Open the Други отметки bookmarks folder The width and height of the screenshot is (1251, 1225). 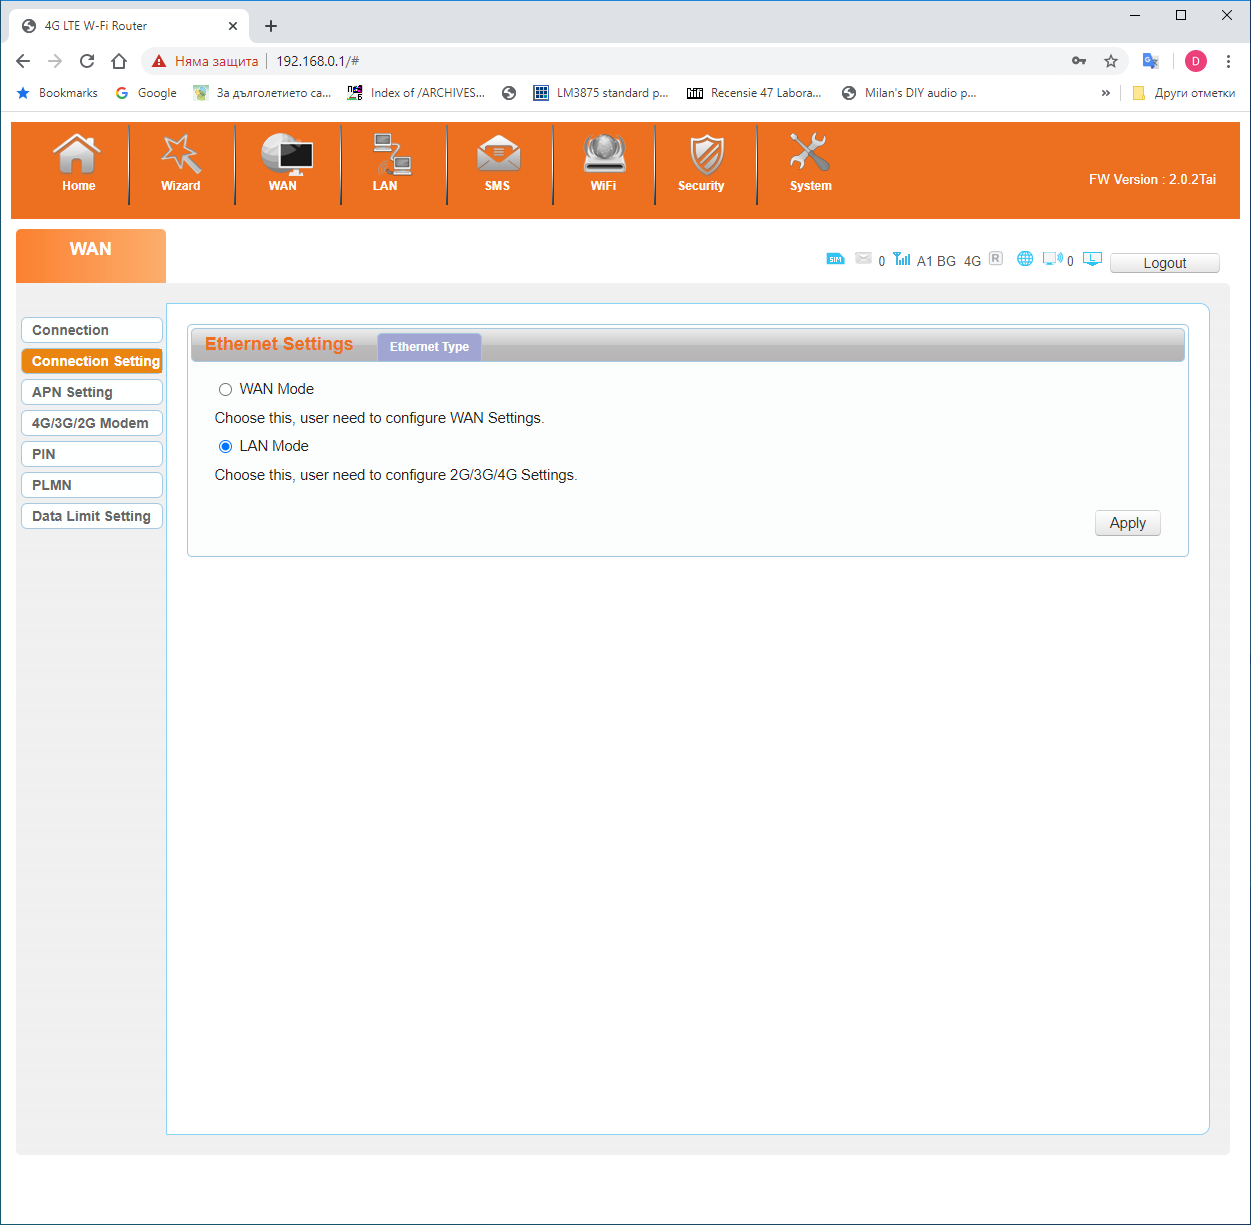pos(1183,93)
